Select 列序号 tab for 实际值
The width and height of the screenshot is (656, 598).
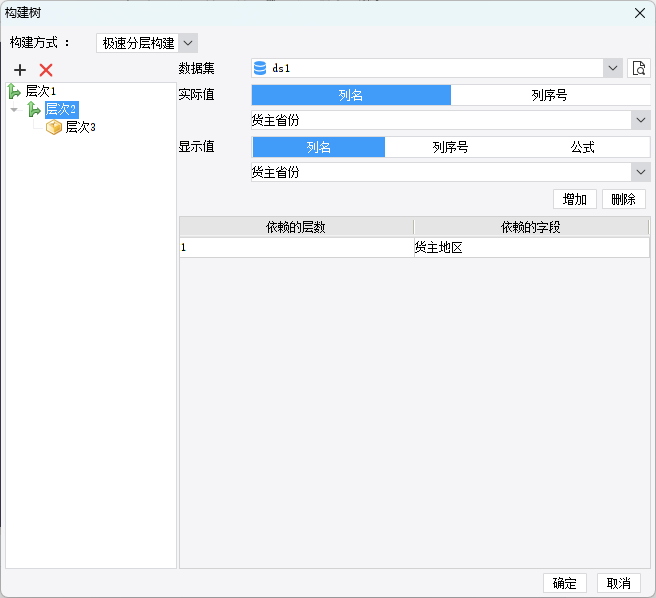[550, 95]
